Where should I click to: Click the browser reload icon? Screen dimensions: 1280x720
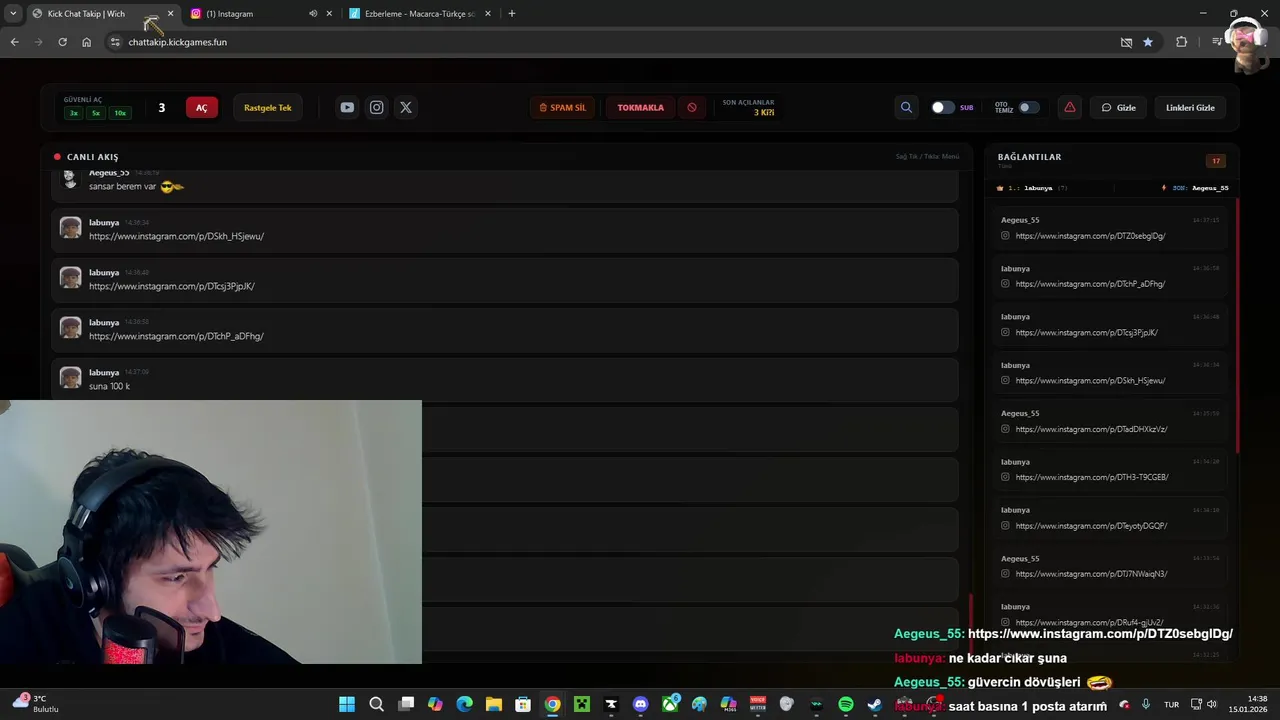(x=62, y=42)
